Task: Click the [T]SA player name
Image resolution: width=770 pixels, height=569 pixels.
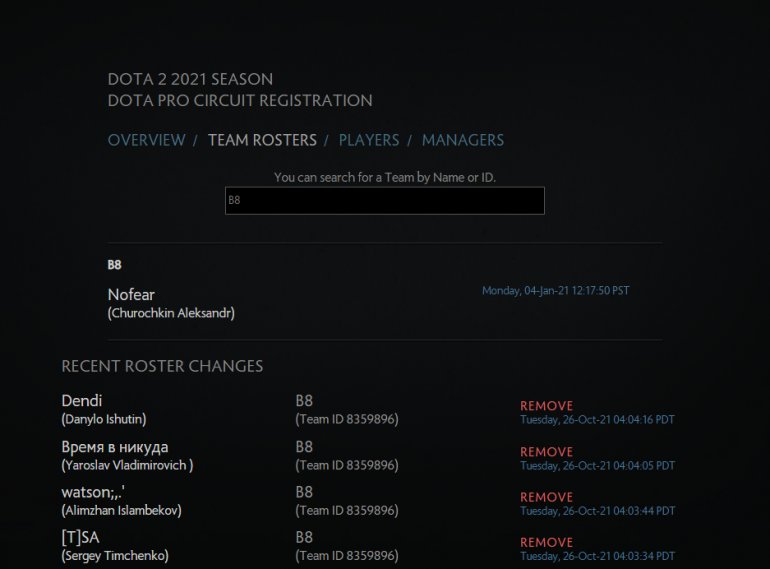Action: [80, 538]
